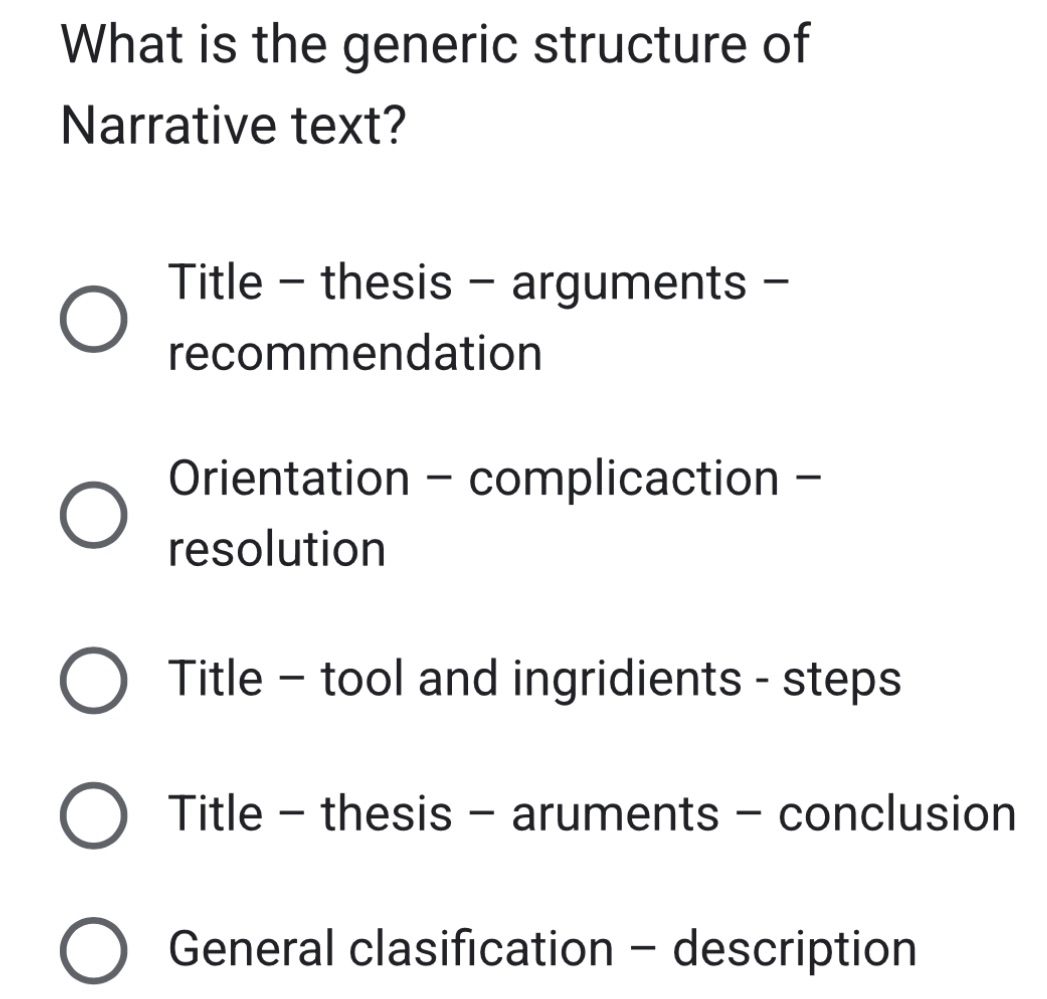The width and height of the screenshot is (1047, 999).
Task: Select the 'Title – thesis – aruments – conclusion' option
Action: (x=95, y=815)
